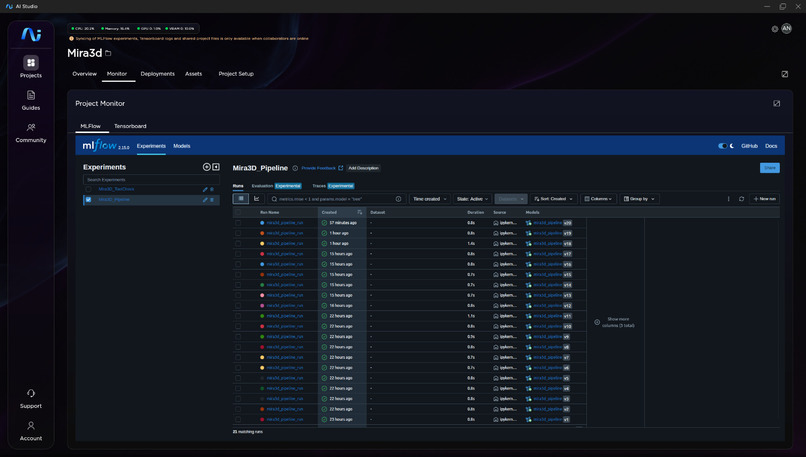Switch runs to chart view
The height and width of the screenshot is (457, 806).
tap(257, 198)
